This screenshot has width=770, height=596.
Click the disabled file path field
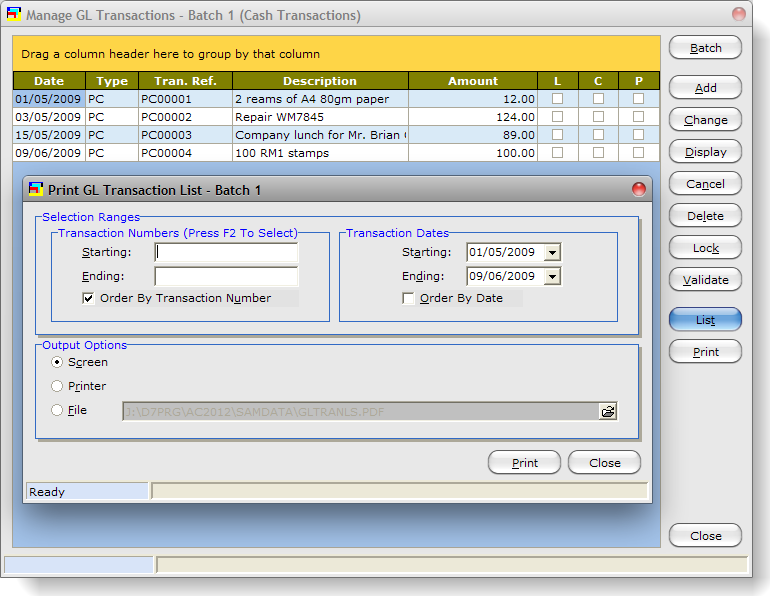pos(360,411)
